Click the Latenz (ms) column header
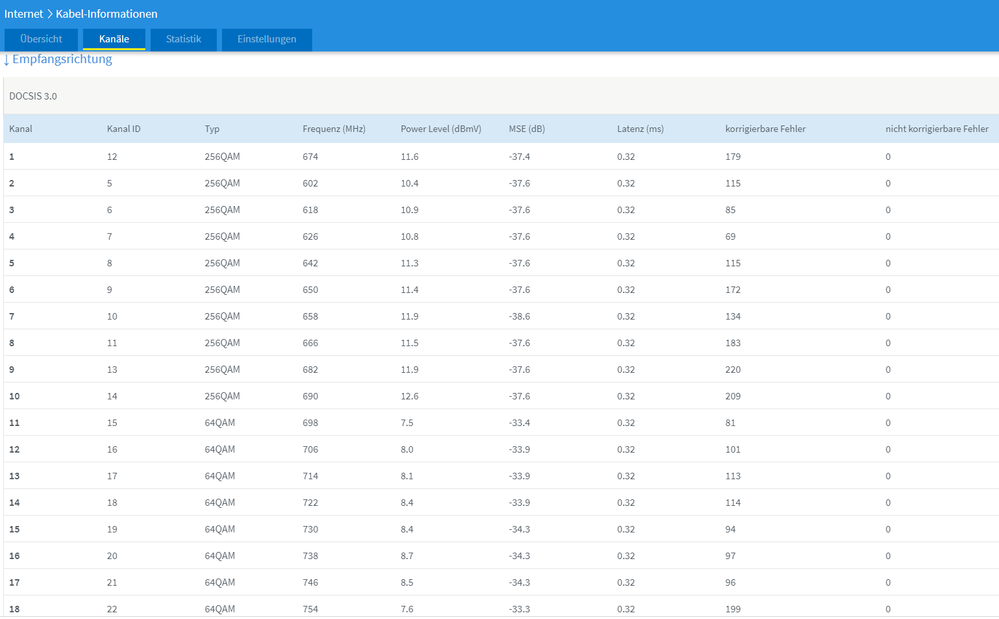 (640, 129)
